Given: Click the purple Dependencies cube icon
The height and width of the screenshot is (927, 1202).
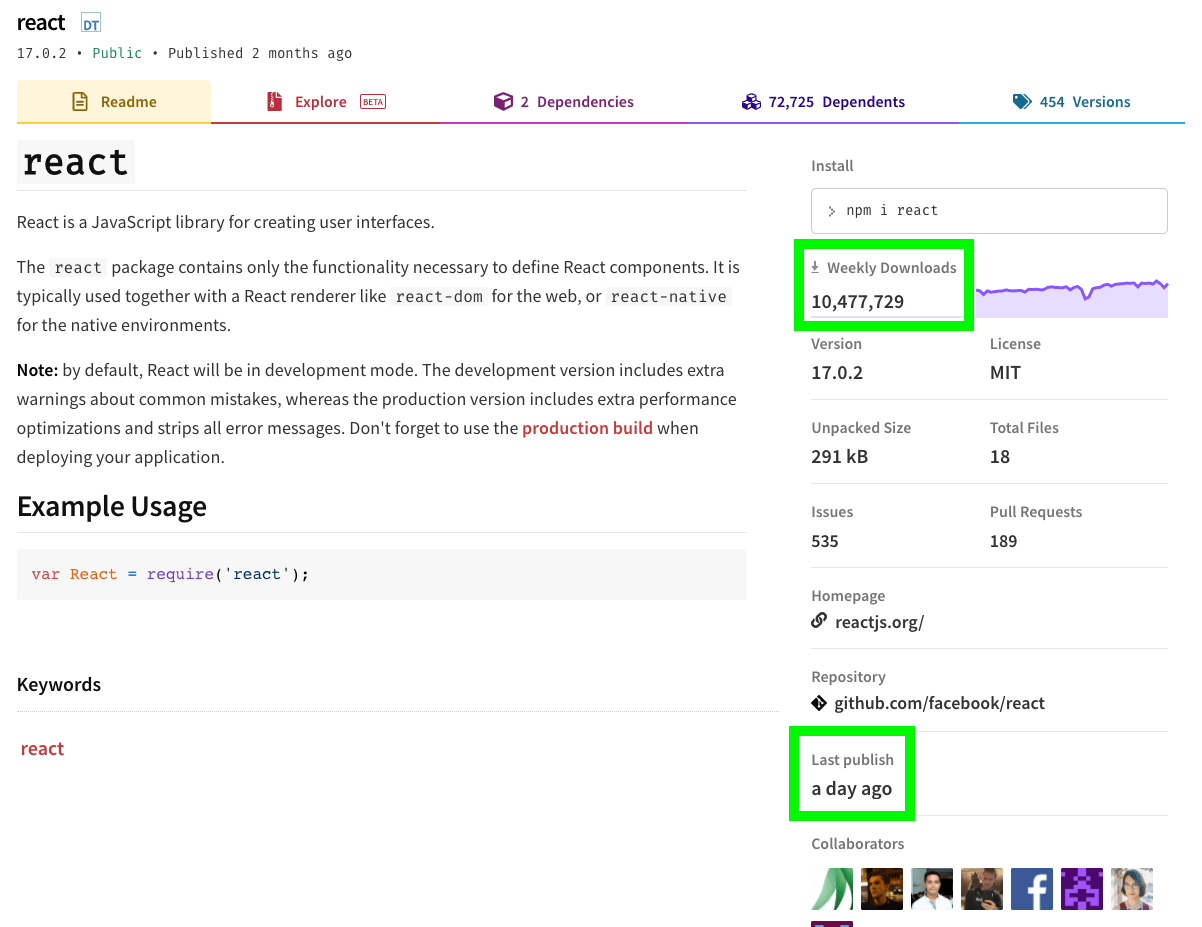Looking at the screenshot, I should (503, 102).
